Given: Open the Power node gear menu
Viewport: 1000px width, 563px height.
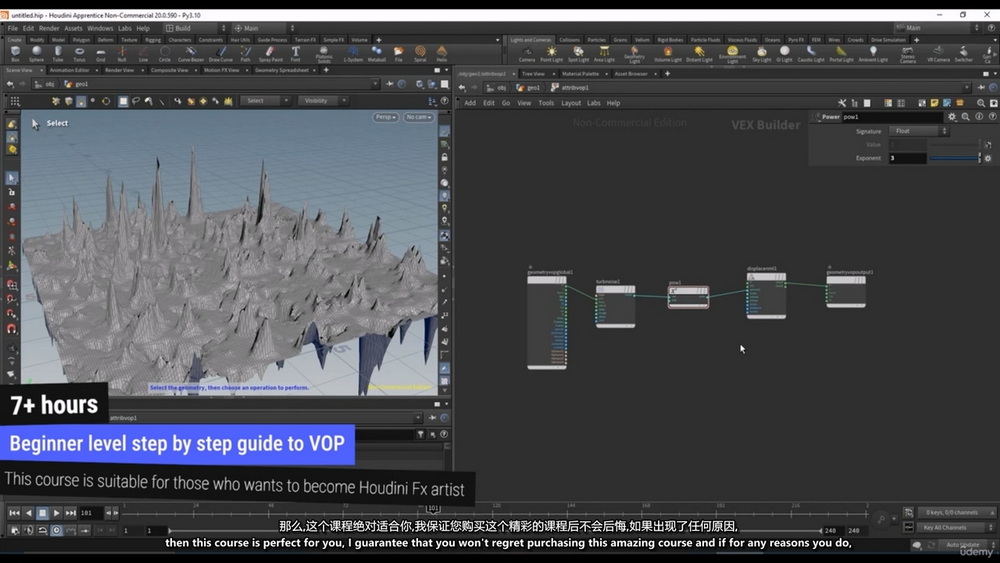Looking at the screenshot, I should click(952, 117).
